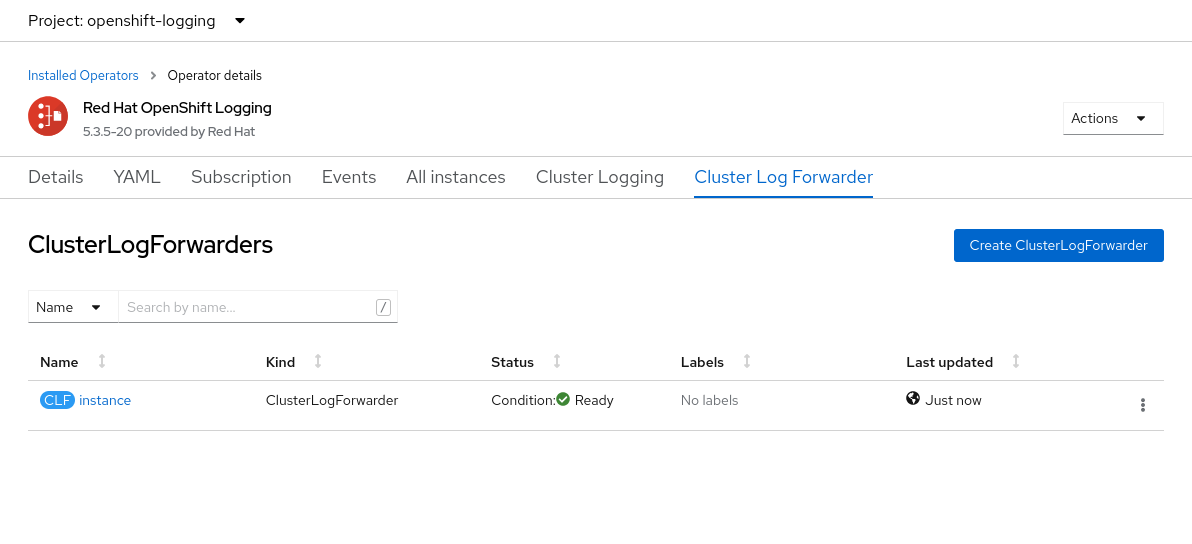Click the Red Hat OpenShift Logging operator logo
The height and width of the screenshot is (544, 1192).
pyautogui.click(x=48, y=117)
